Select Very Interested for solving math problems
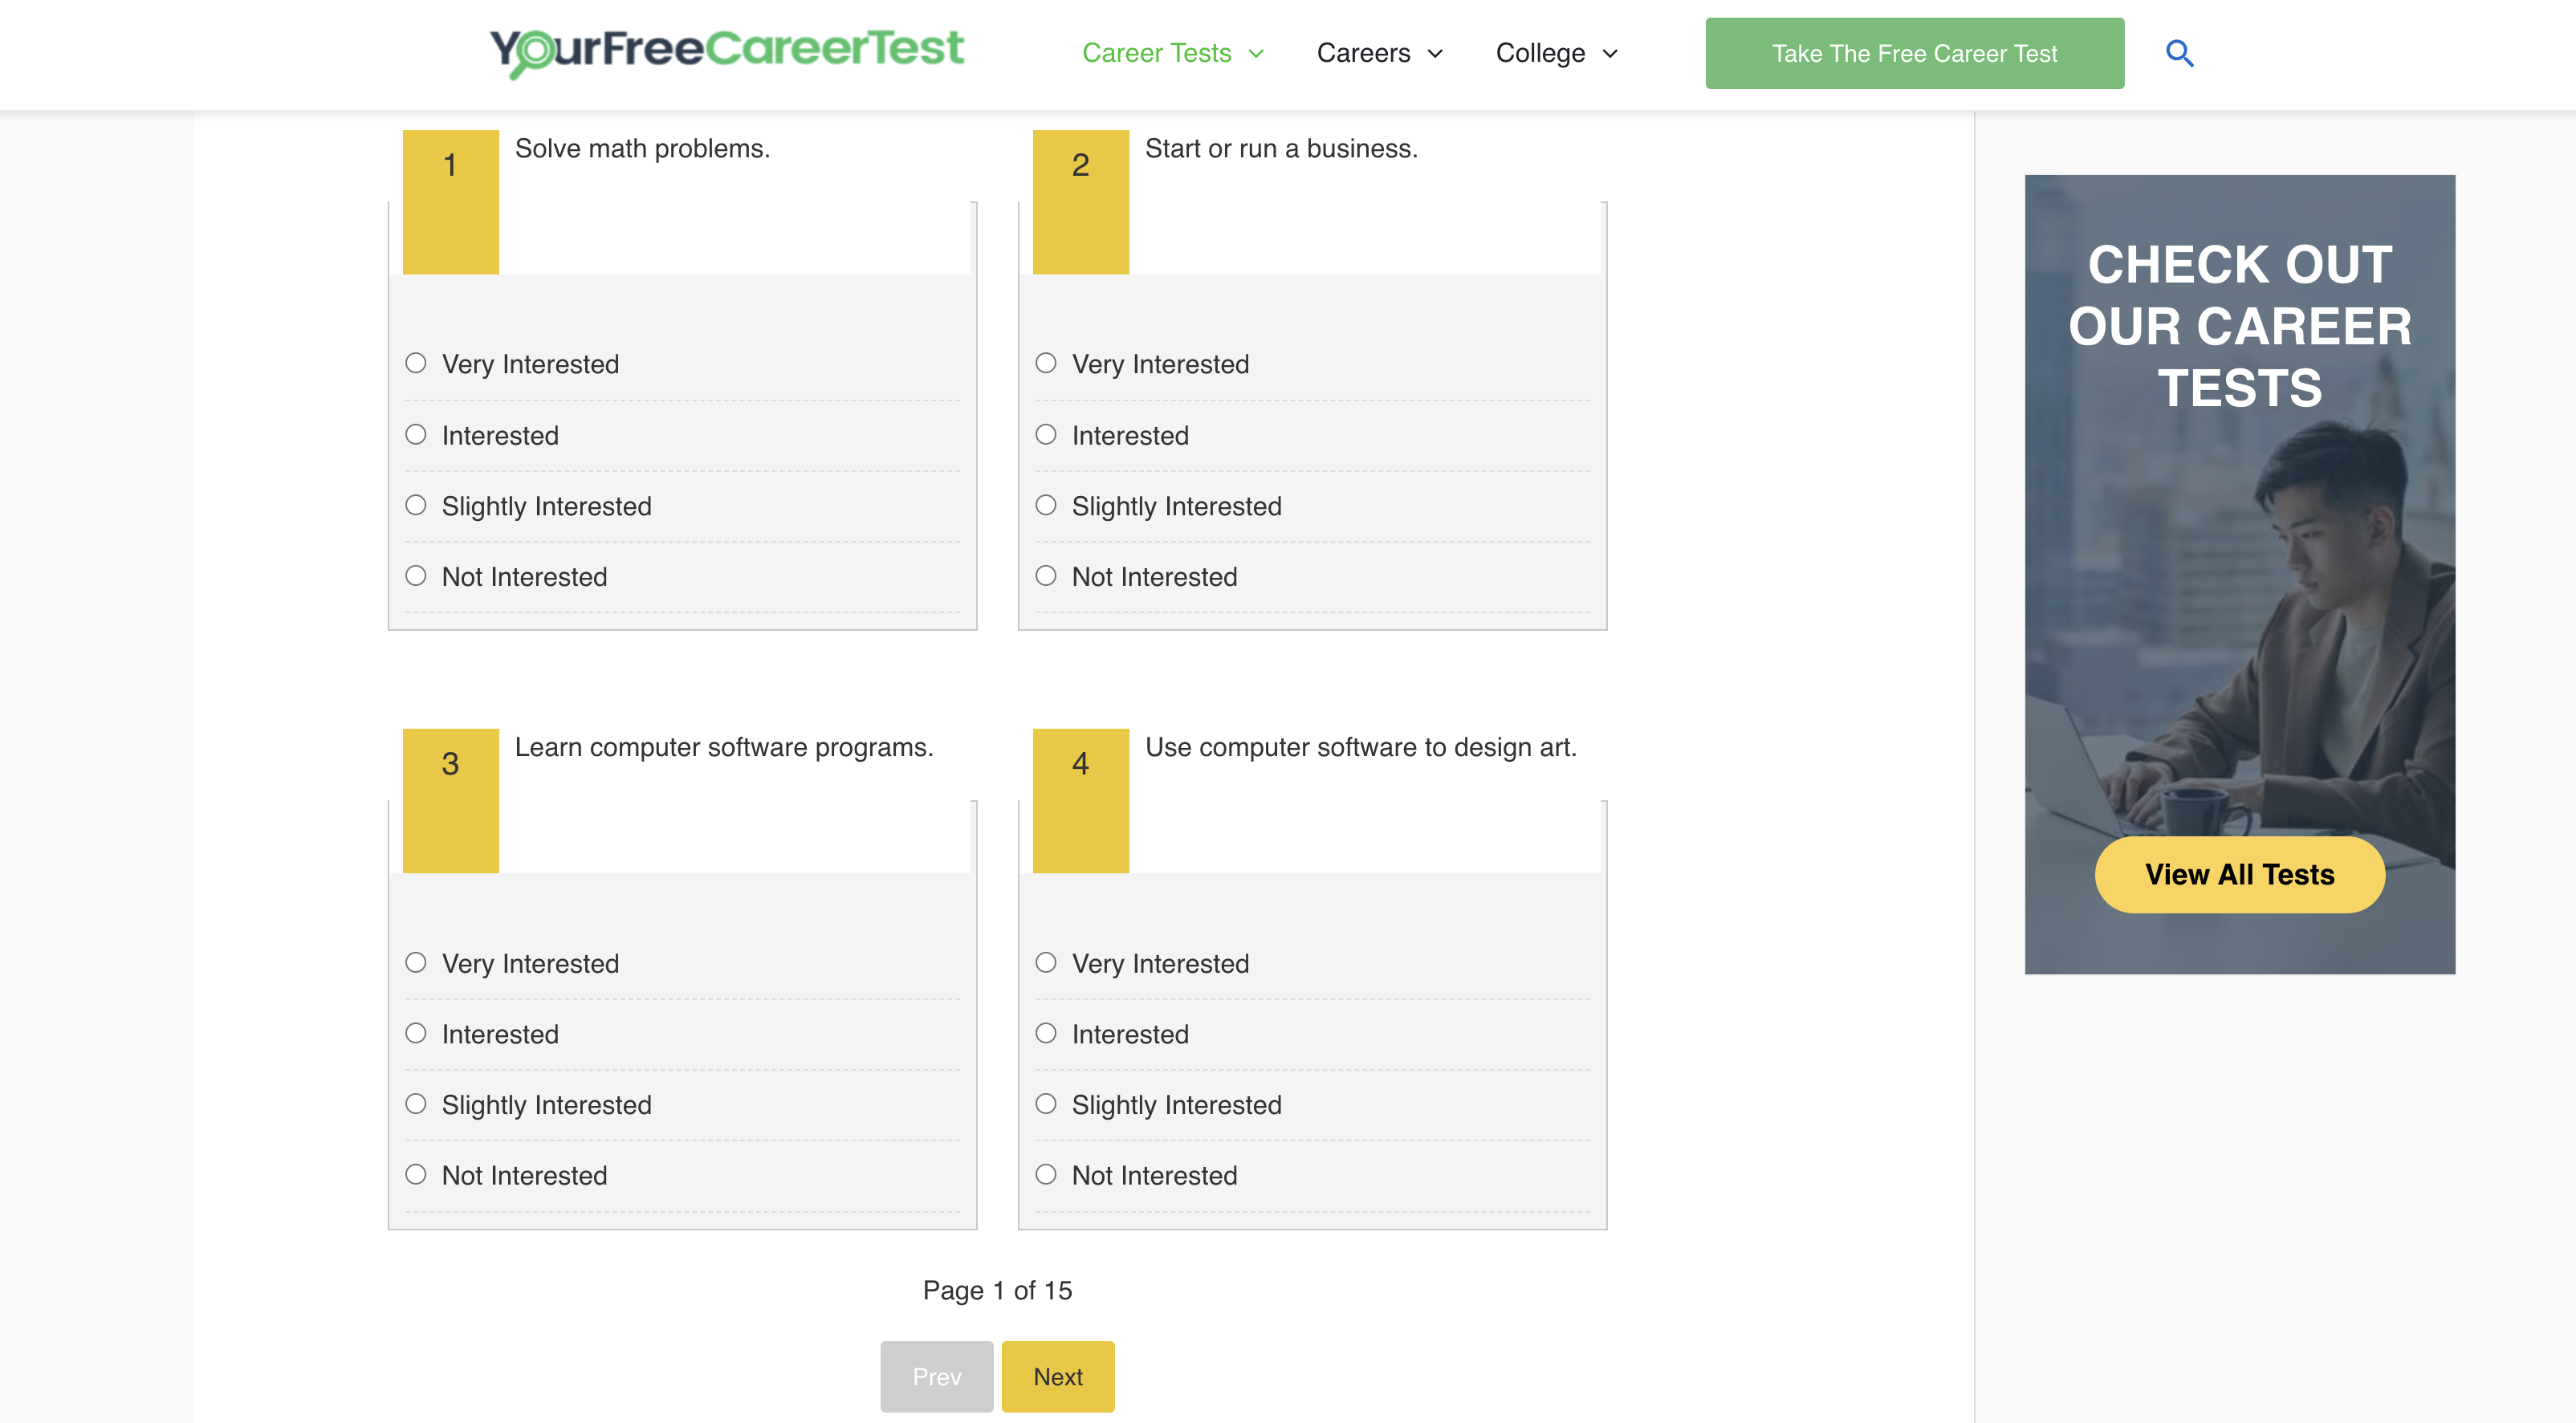 (x=416, y=363)
